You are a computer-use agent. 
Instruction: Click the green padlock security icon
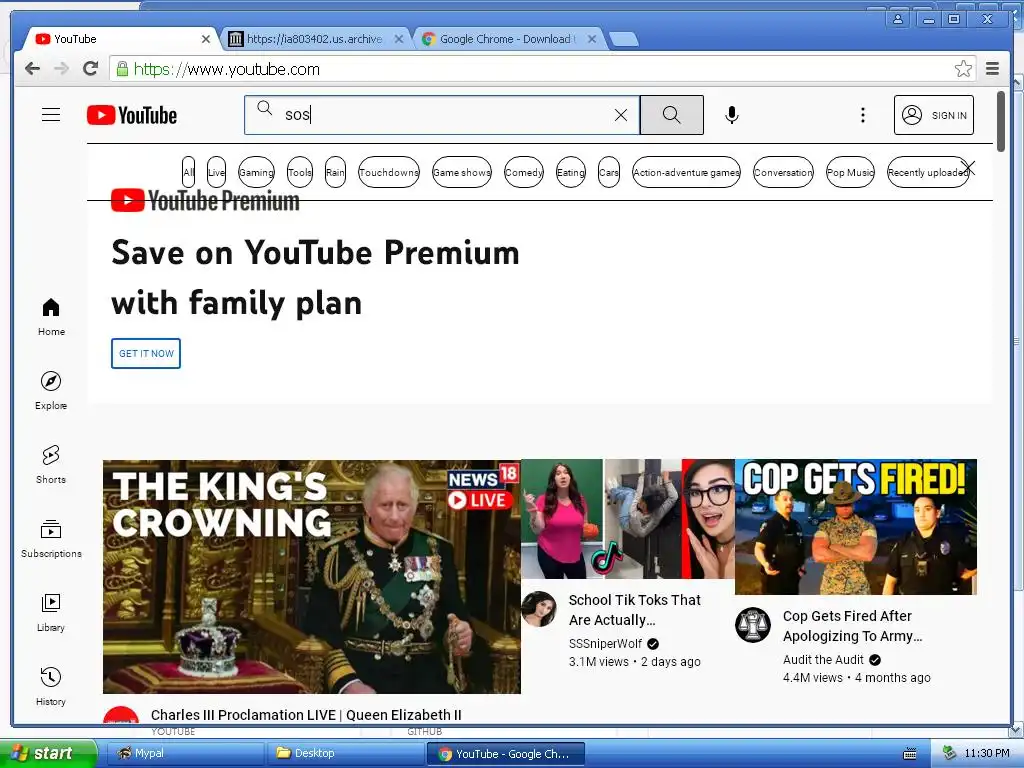pyautogui.click(x=122, y=69)
